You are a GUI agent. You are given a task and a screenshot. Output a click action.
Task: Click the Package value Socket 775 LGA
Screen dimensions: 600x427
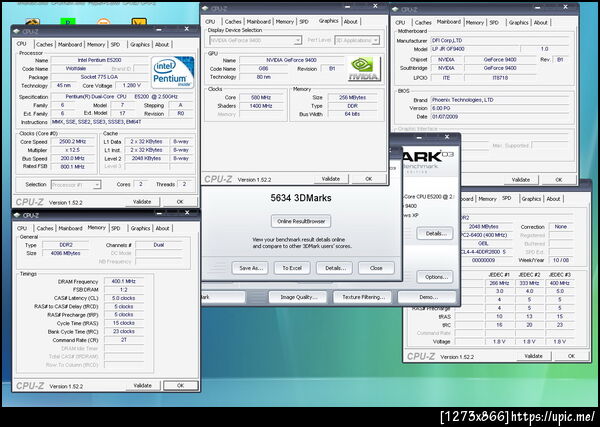coord(99,77)
